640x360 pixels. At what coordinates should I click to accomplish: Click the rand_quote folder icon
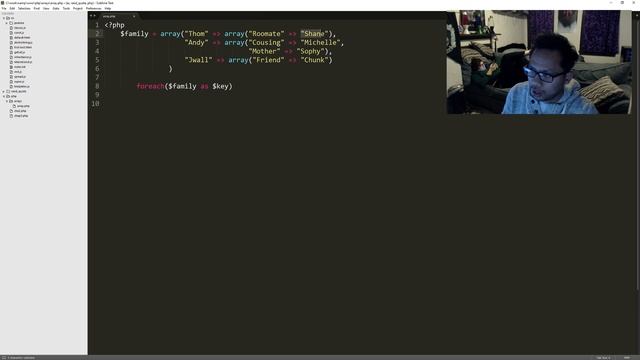point(8,91)
